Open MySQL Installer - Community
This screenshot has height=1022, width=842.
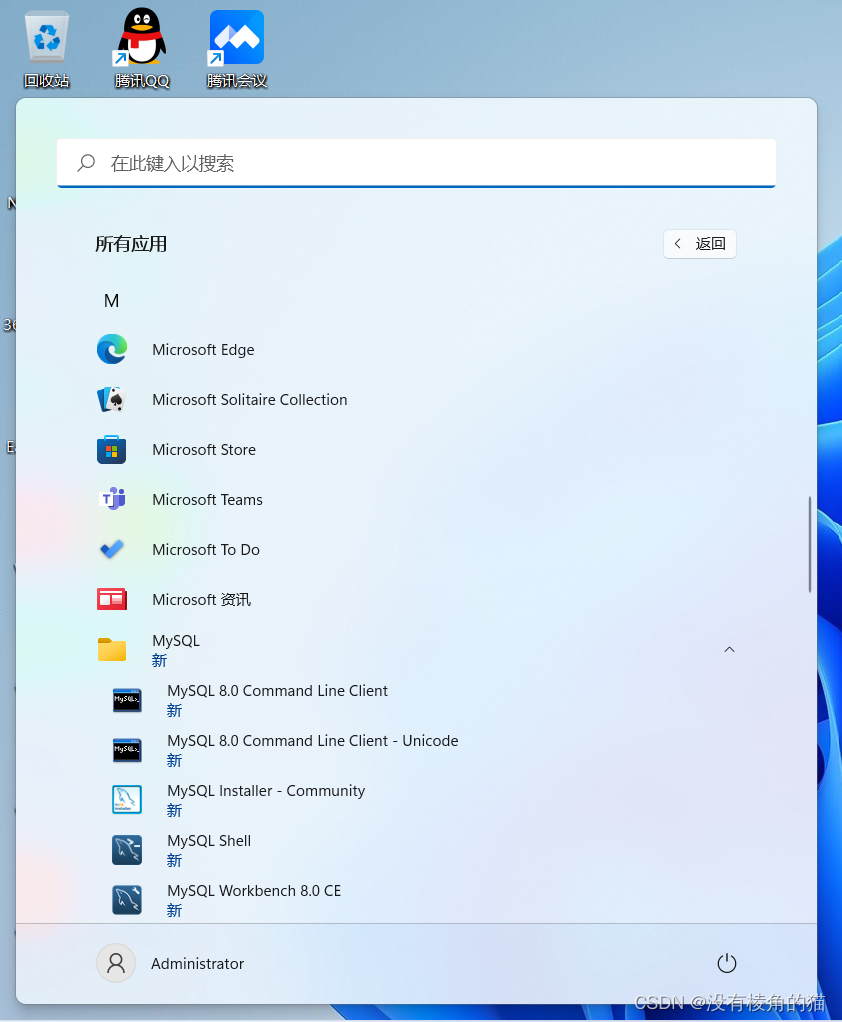pos(266,799)
